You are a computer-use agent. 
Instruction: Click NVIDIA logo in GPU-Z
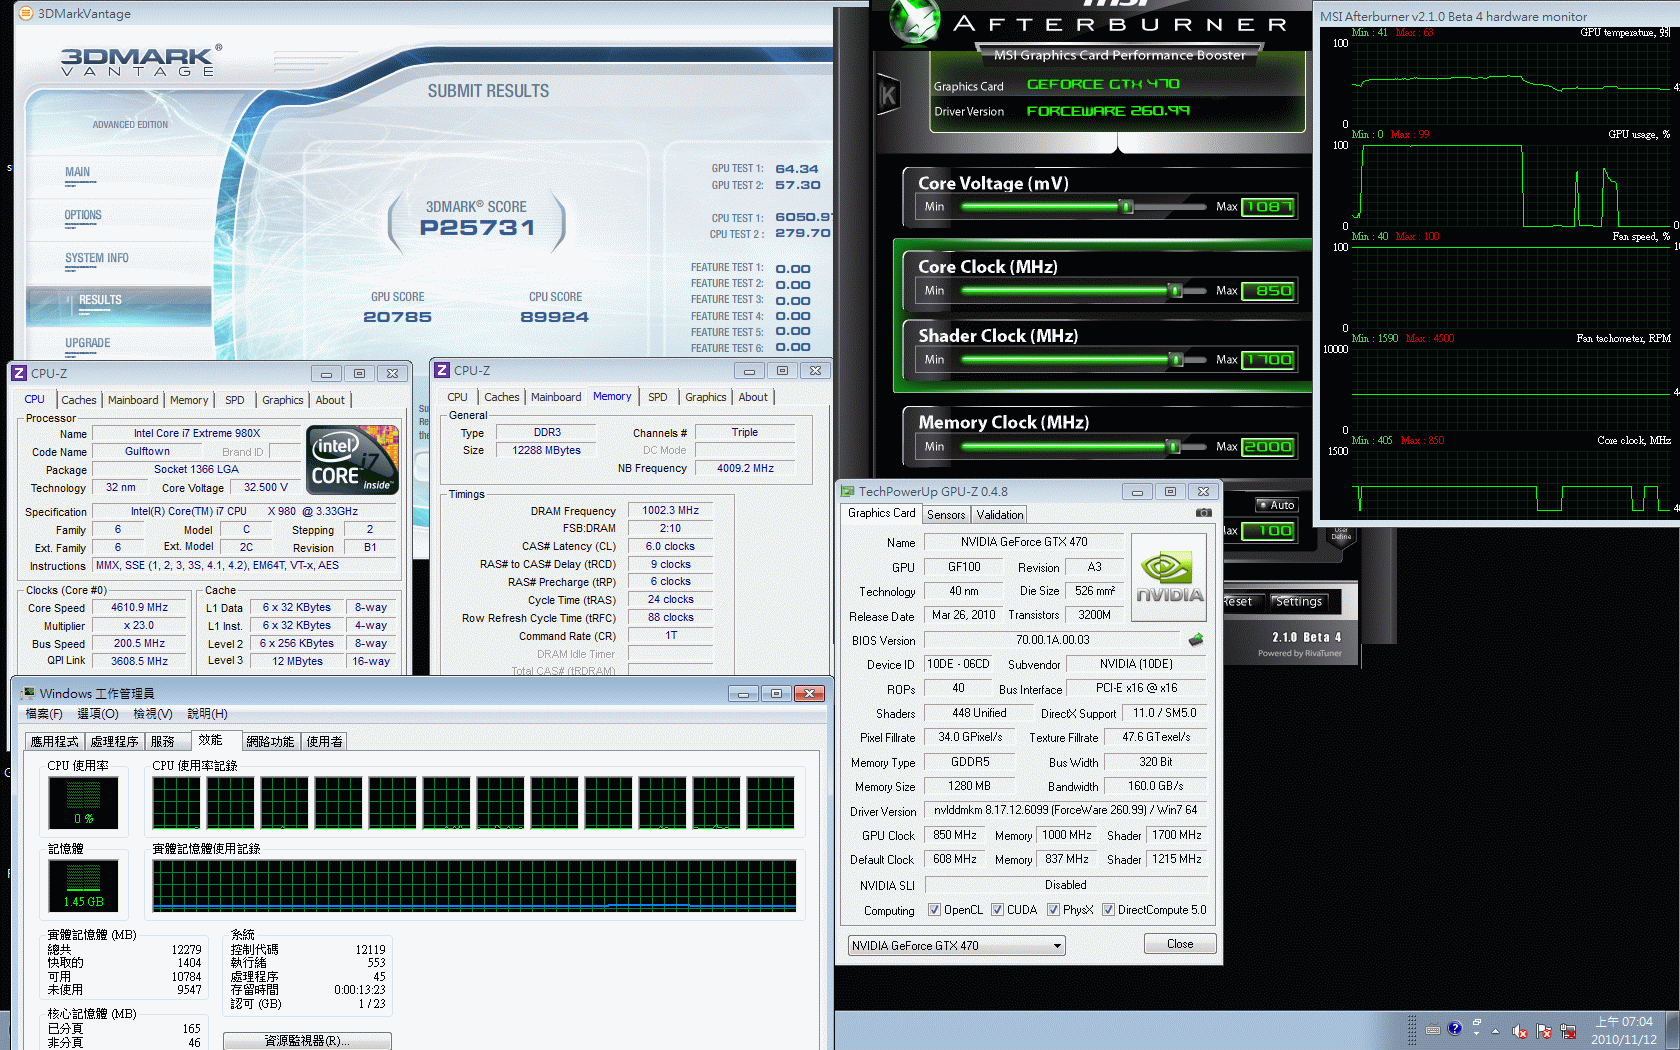tap(1169, 577)
